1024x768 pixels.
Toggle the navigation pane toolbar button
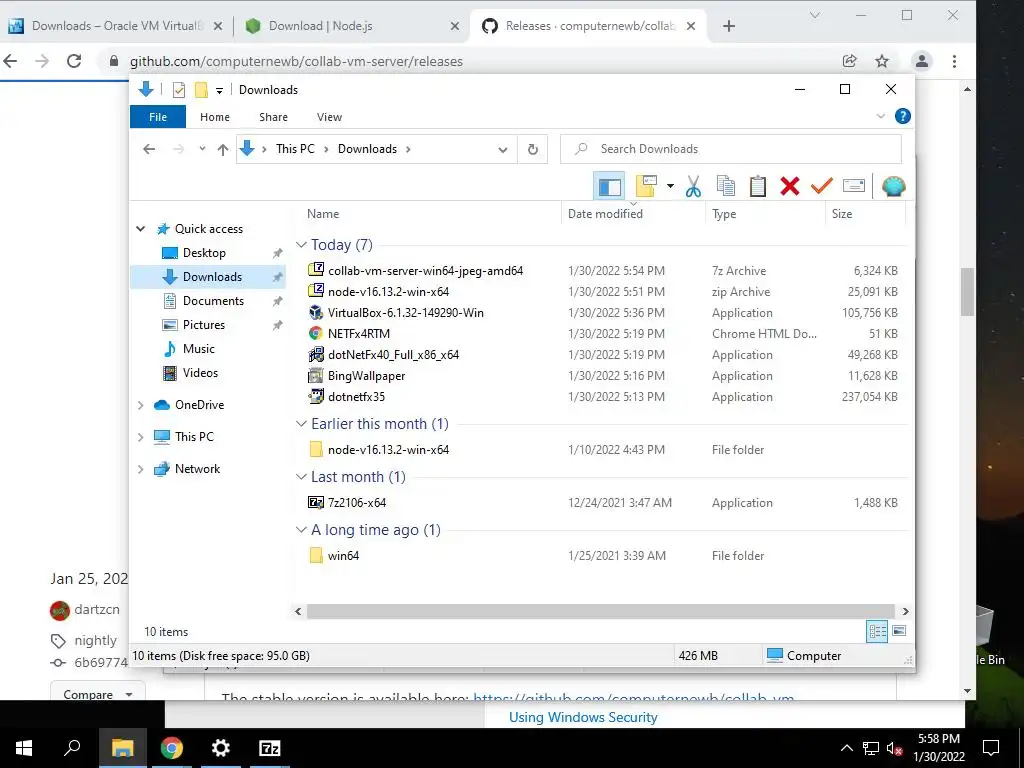point(609,187)
